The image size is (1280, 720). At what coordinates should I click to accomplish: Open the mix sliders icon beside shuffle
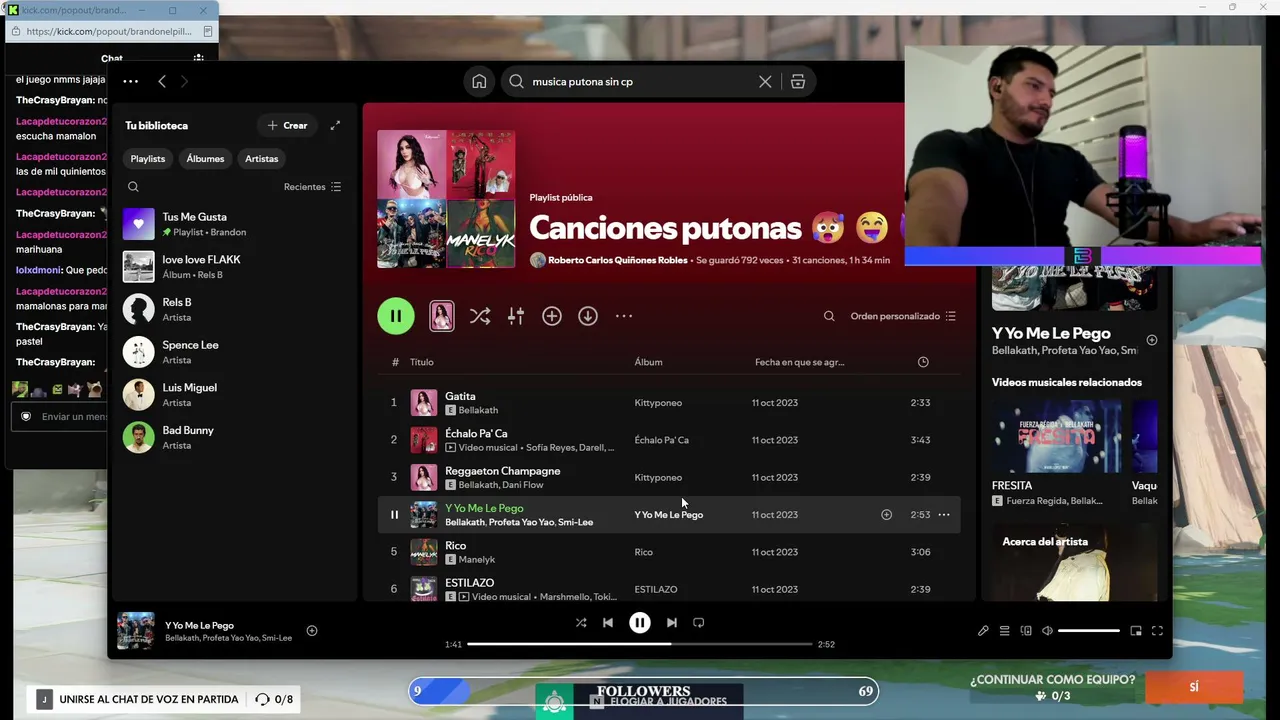(x=516, y=316)
